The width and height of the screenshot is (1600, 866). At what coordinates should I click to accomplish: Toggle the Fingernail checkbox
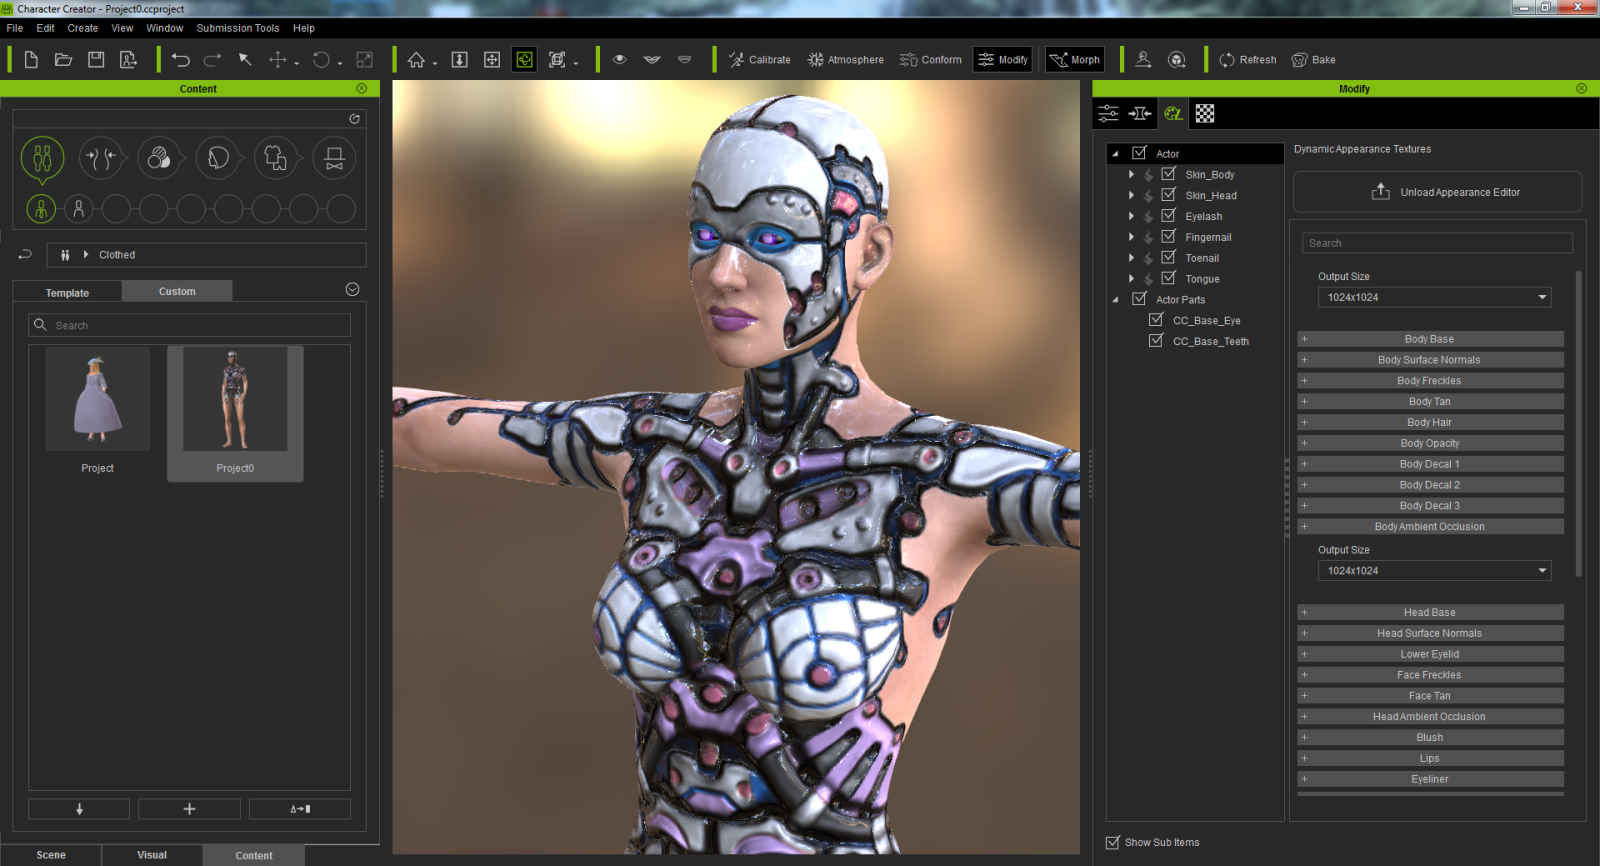[x=1168, y=237]
